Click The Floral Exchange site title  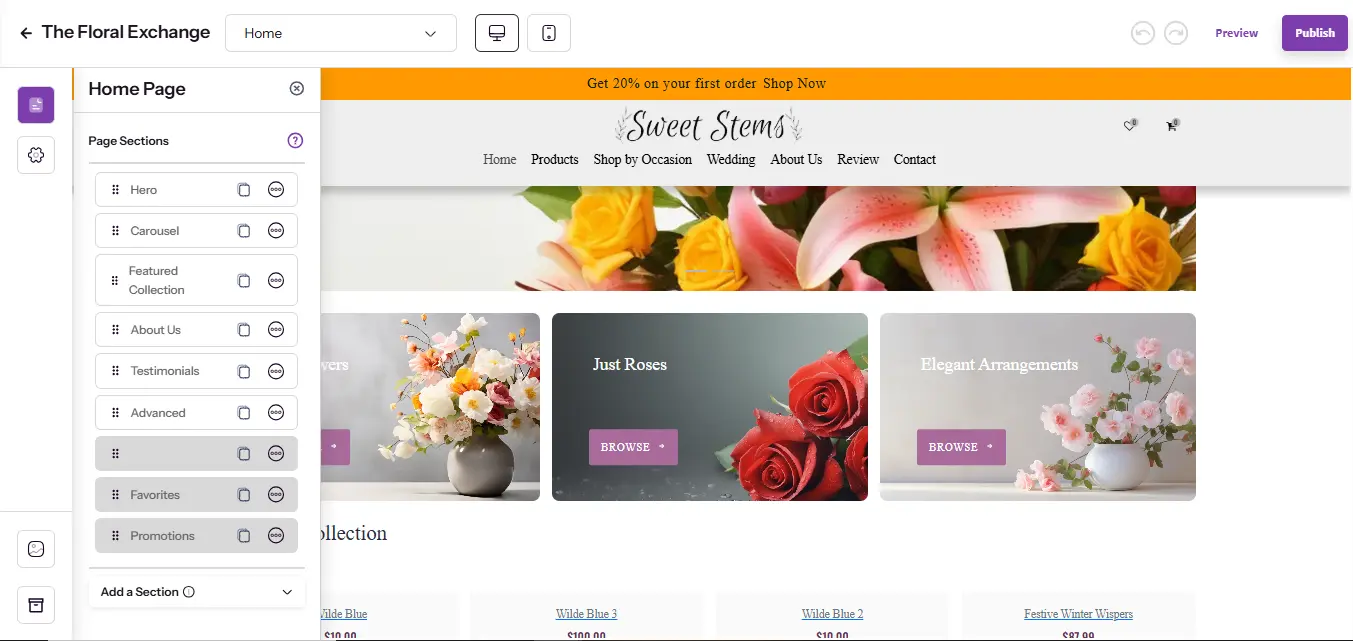pyautogui.click(x=126, y=32)
